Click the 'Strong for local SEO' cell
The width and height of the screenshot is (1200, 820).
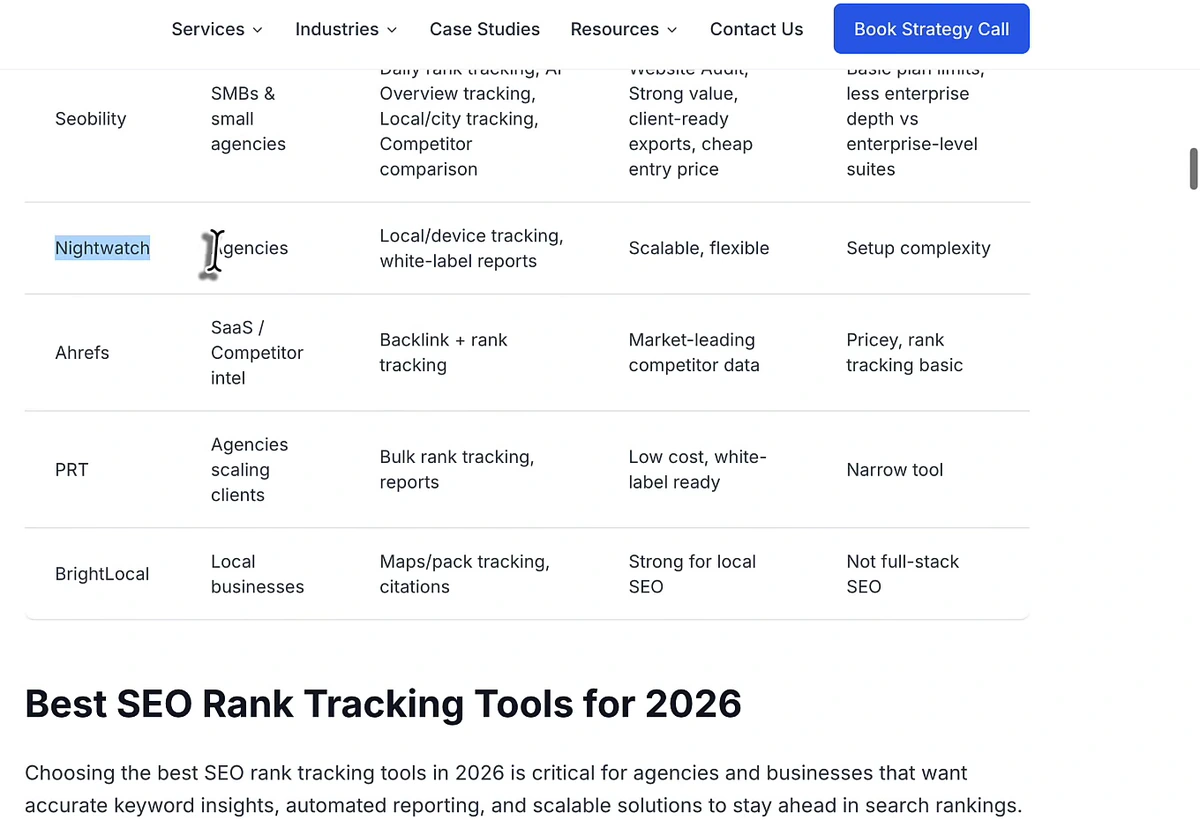click(x=692, y=574)
